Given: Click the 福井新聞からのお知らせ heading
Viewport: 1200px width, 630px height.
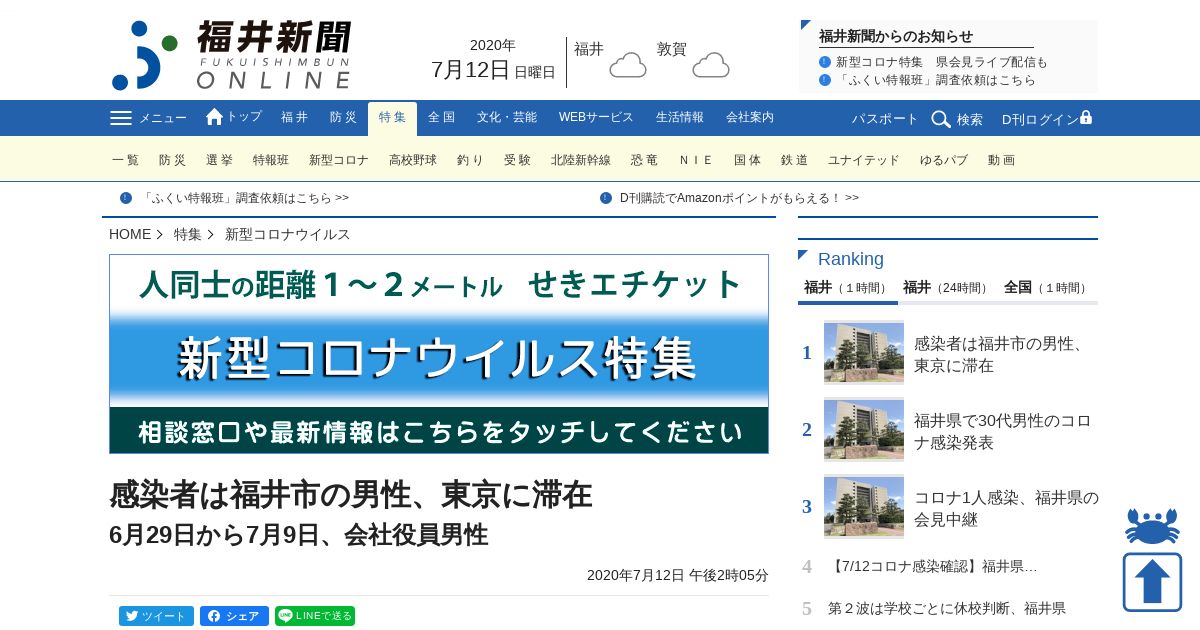Looking at the screenshot, I should [x=896, y=36].
